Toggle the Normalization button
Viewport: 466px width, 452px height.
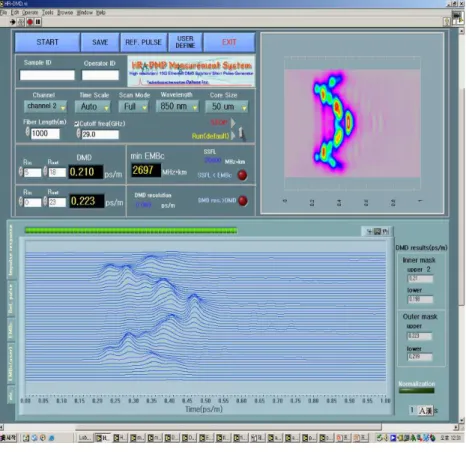pos(416,390)
